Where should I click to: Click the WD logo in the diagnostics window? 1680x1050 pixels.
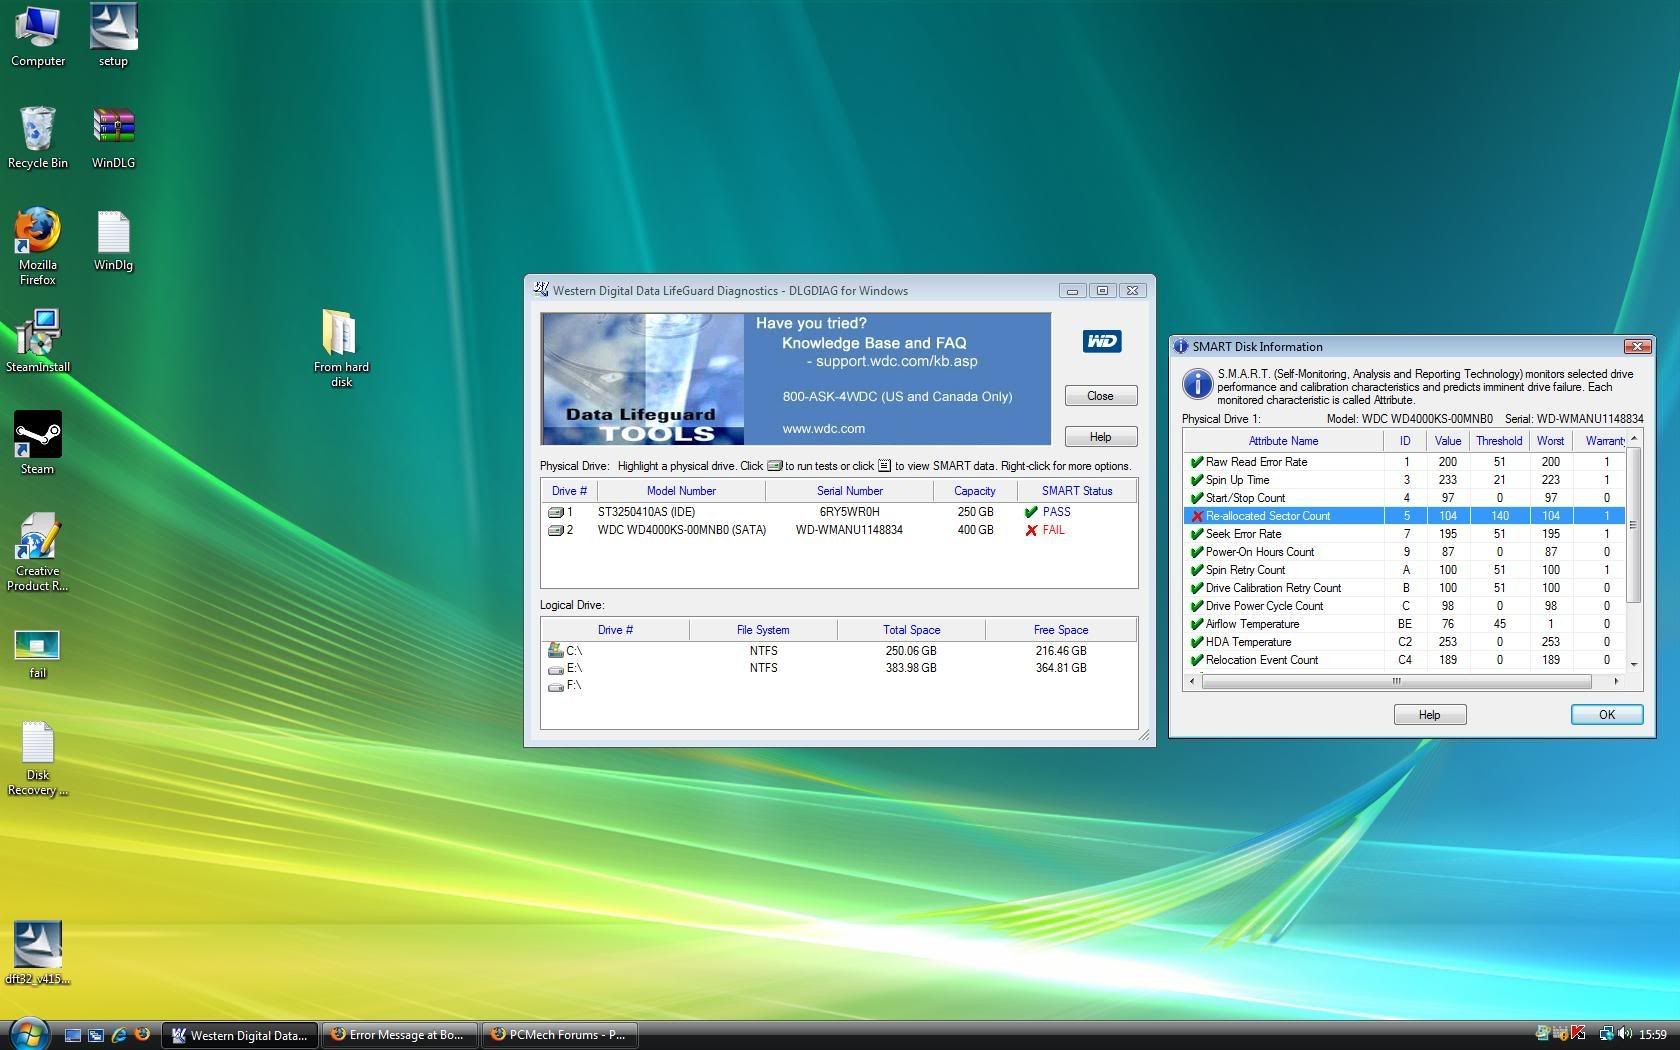pyautogui.click(x=1101, y=341)
